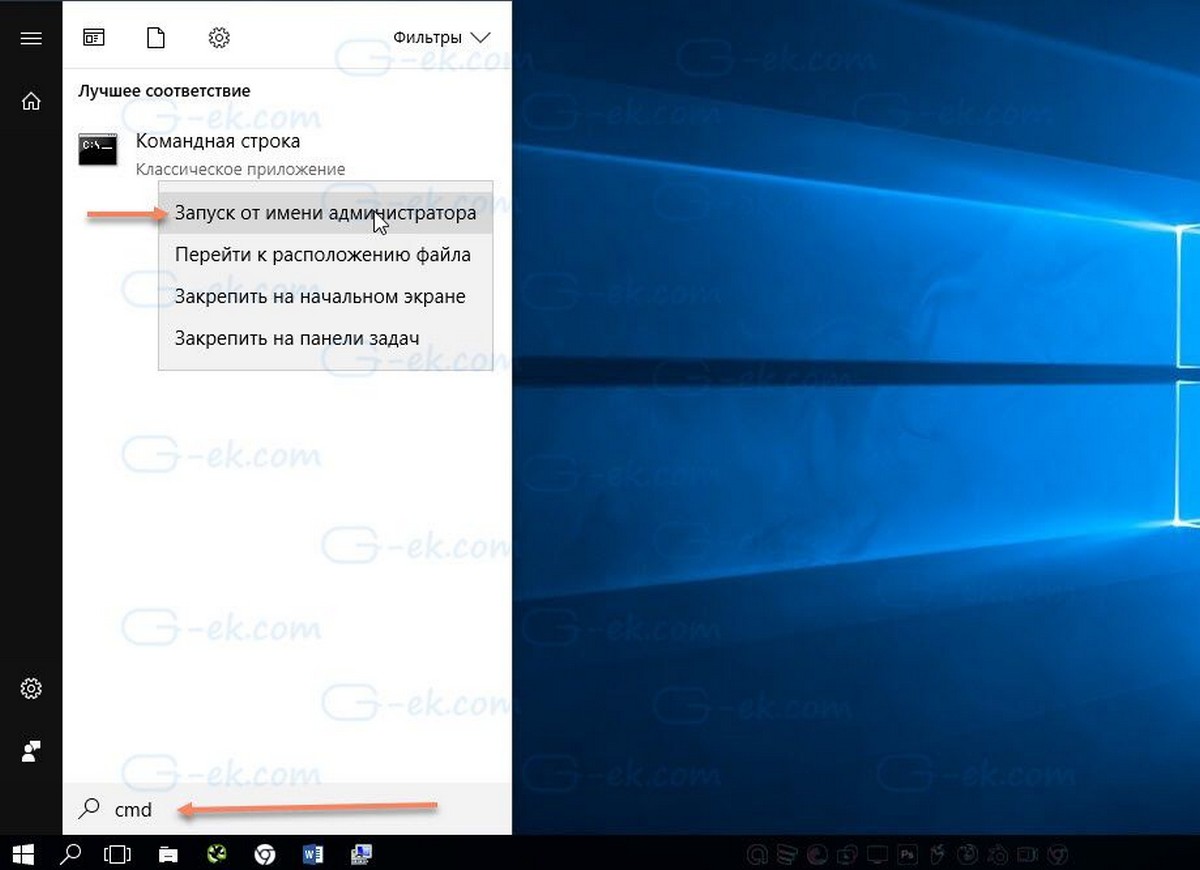Click the dim monitor icon left of Ps

[878, 855]
